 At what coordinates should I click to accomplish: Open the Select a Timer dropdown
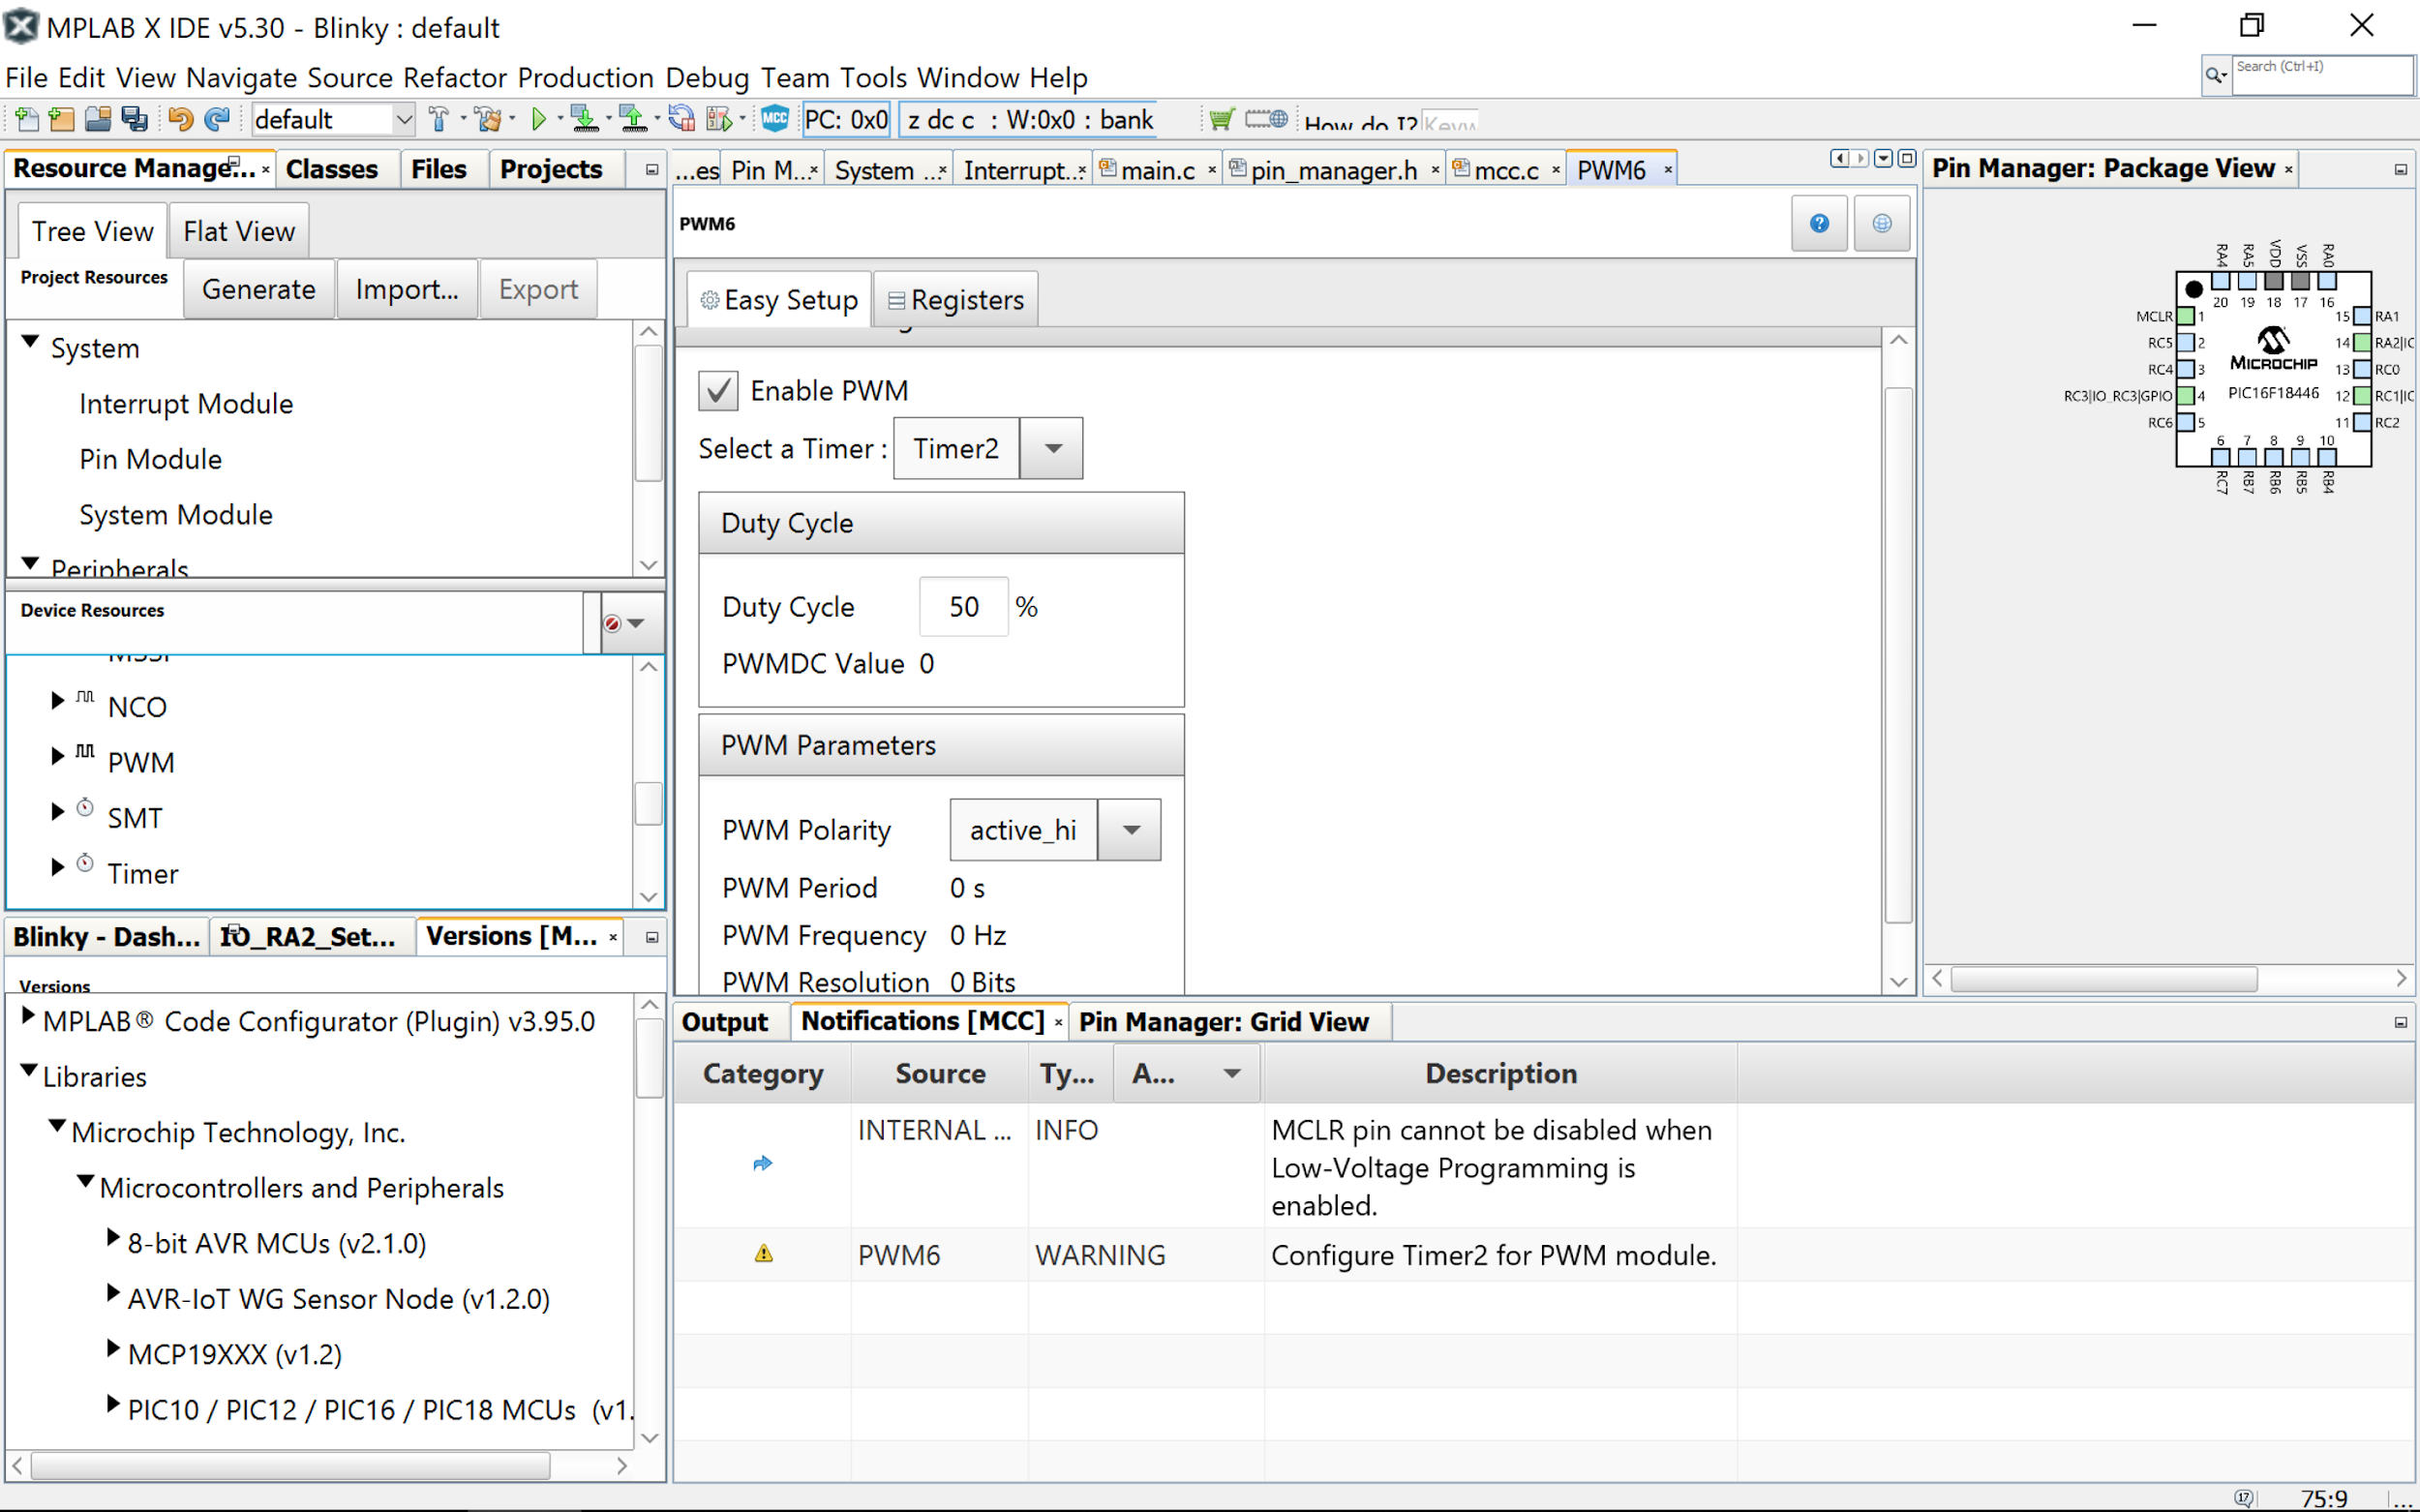point(1052,448)
